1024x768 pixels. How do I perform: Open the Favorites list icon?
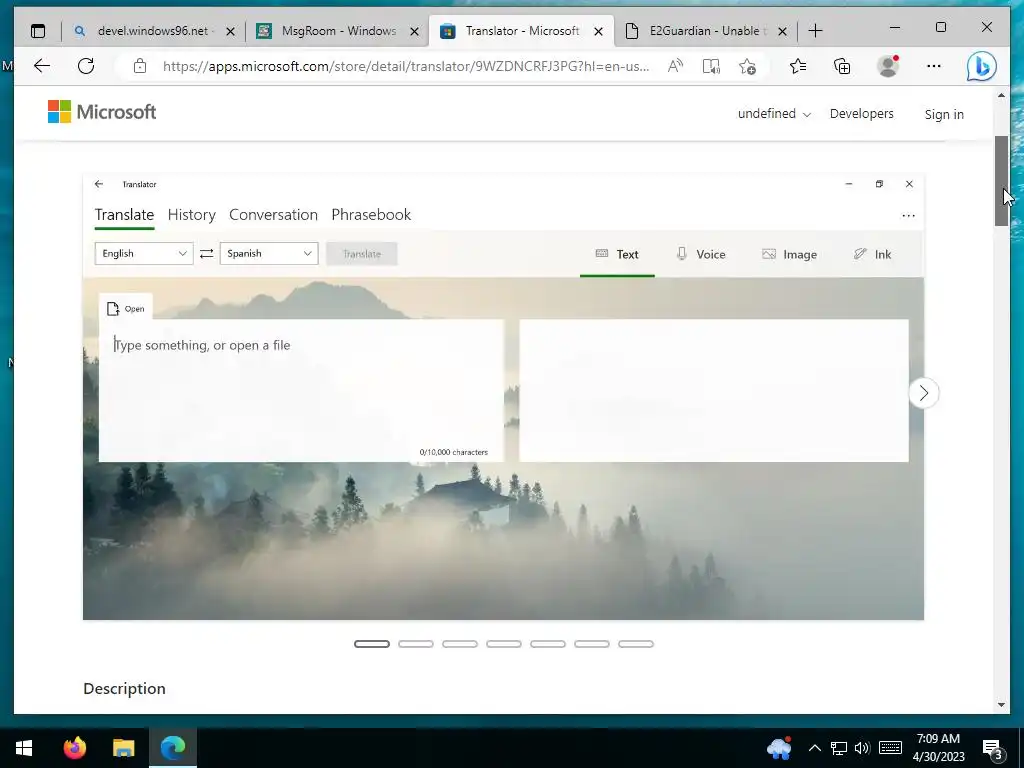(x=797, y=66)
